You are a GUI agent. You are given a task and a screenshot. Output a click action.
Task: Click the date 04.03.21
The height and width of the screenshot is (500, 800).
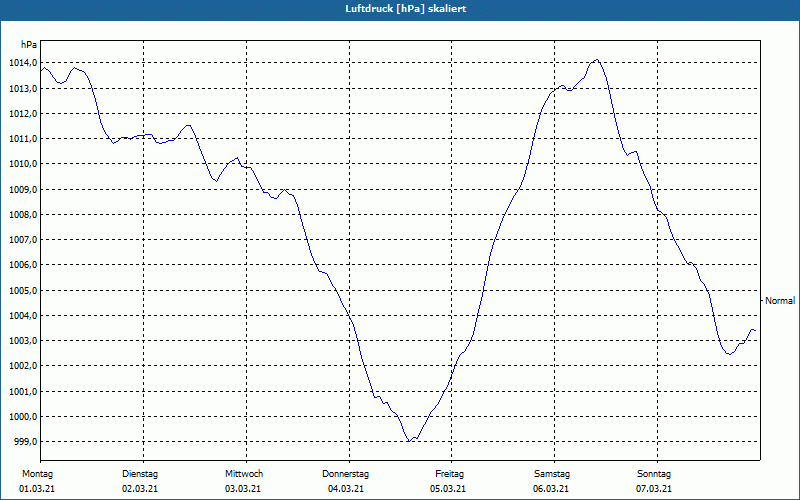345,489
